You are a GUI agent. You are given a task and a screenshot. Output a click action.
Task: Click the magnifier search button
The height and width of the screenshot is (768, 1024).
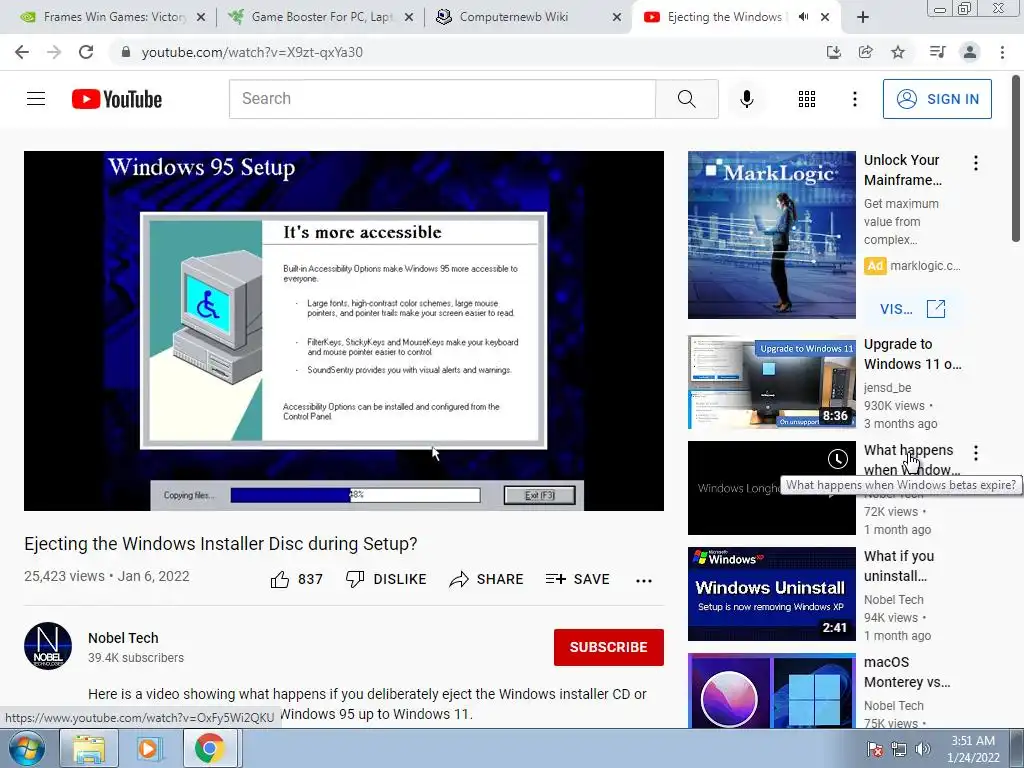click(686, 99)
